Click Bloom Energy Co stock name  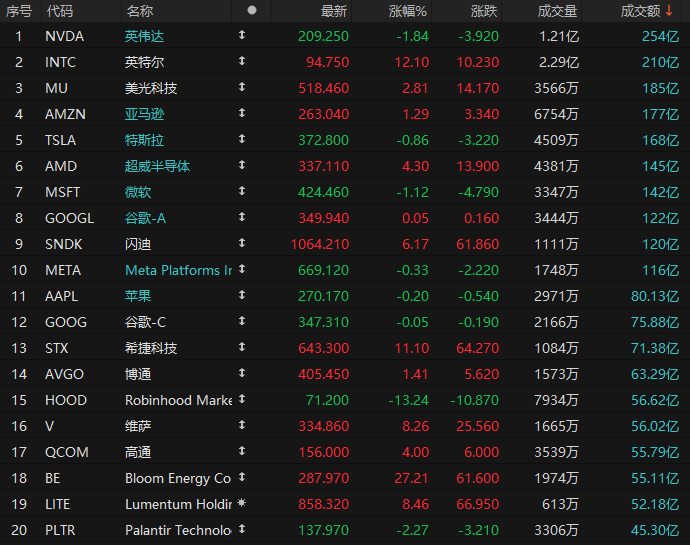click(178, 478)
